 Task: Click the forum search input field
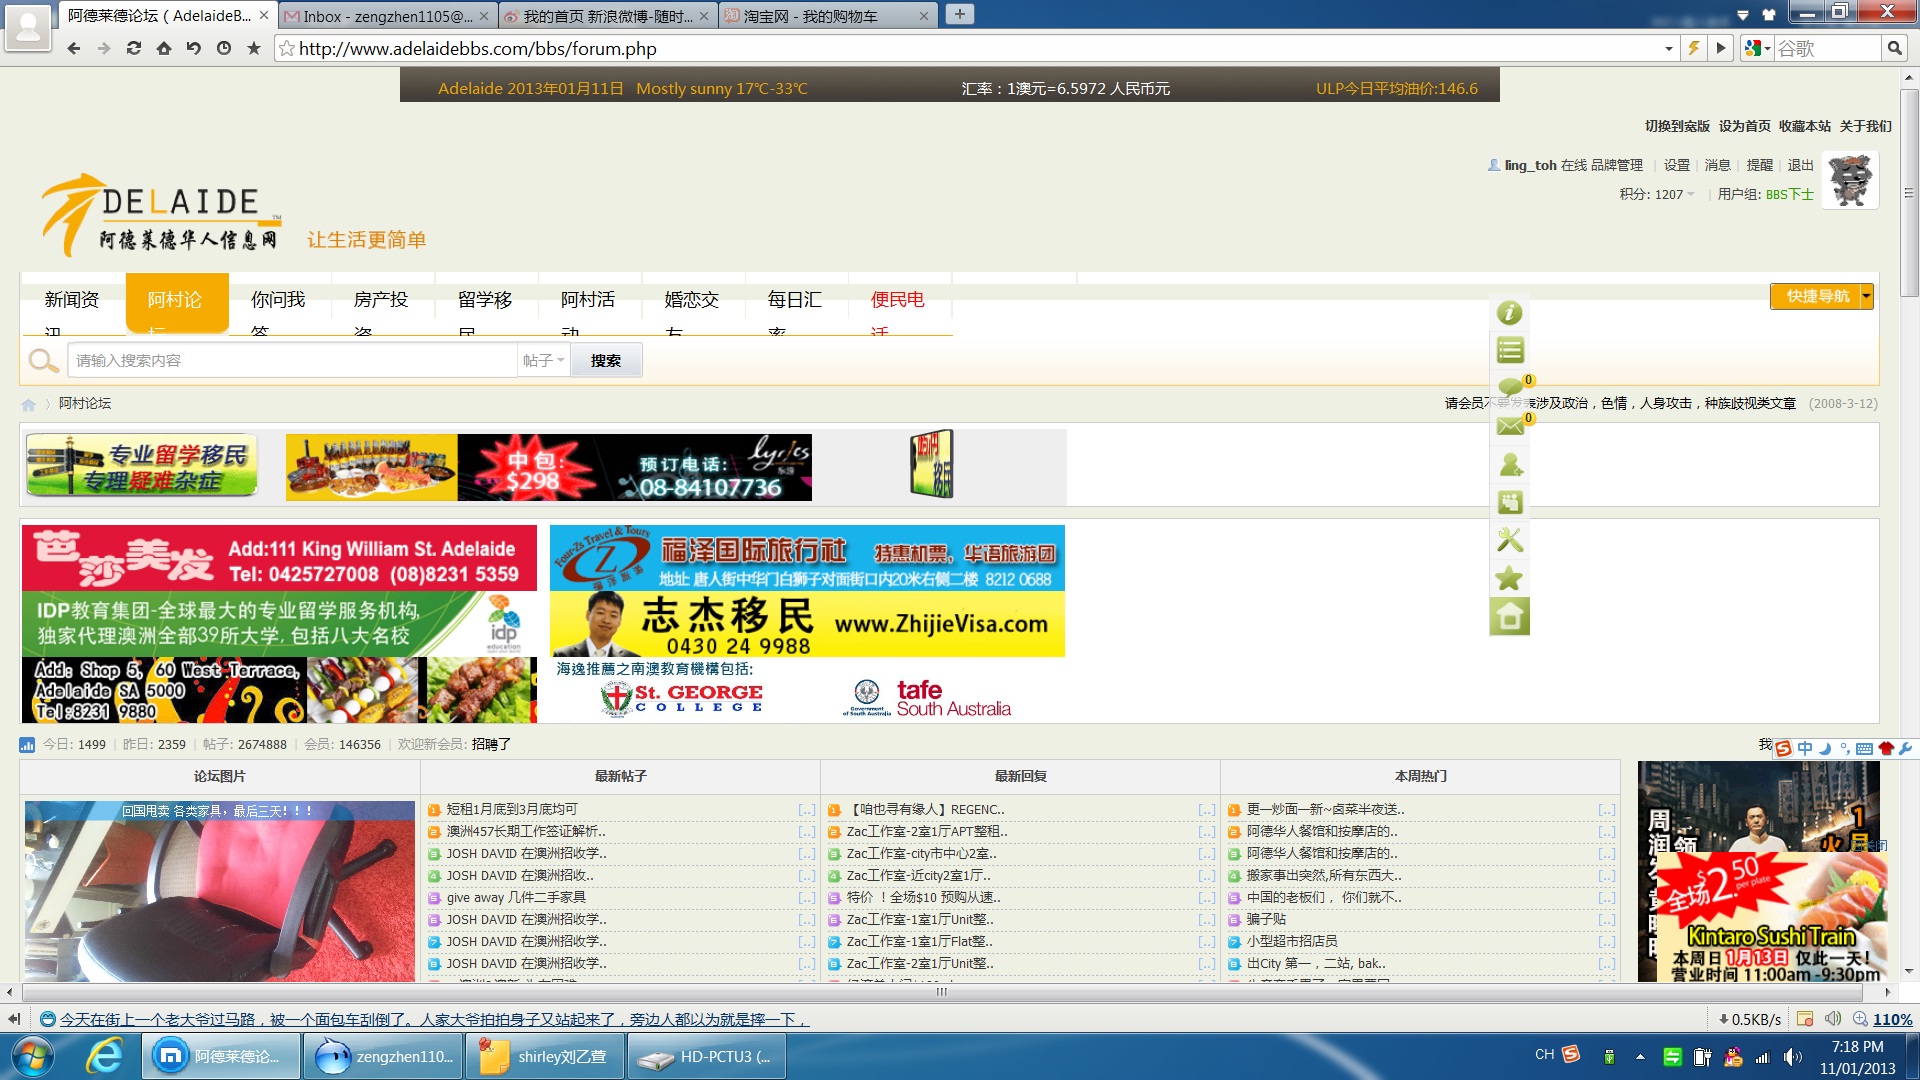(x=292, y=360)
